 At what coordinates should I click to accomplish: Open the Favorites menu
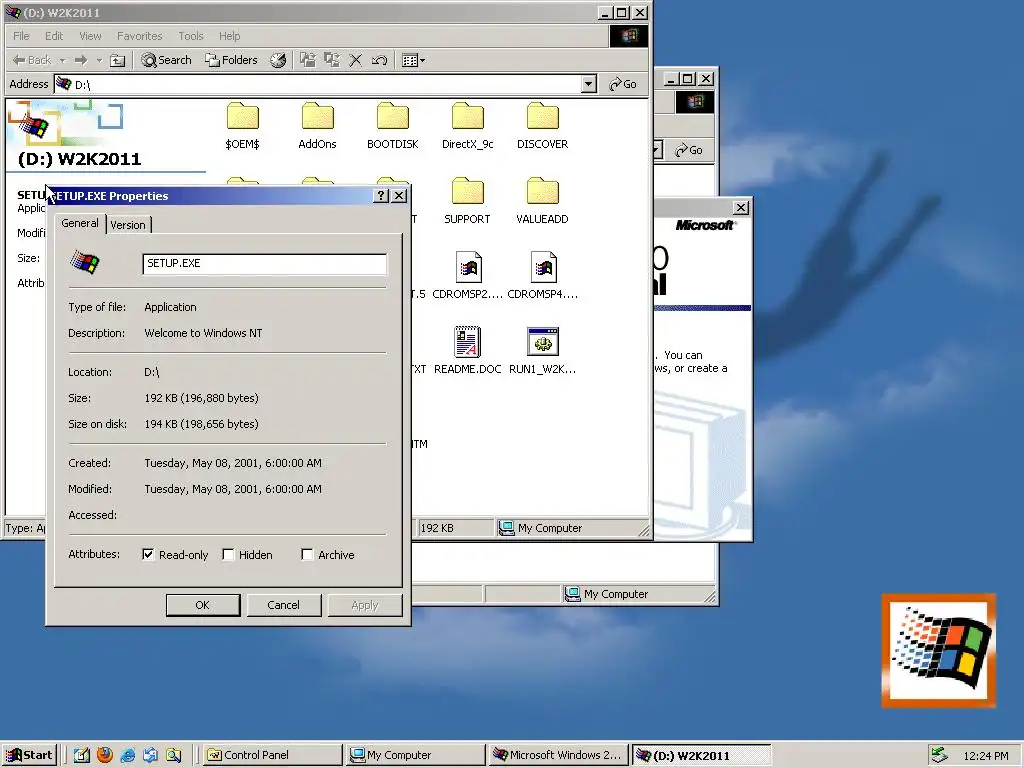(x=139, y=36)
